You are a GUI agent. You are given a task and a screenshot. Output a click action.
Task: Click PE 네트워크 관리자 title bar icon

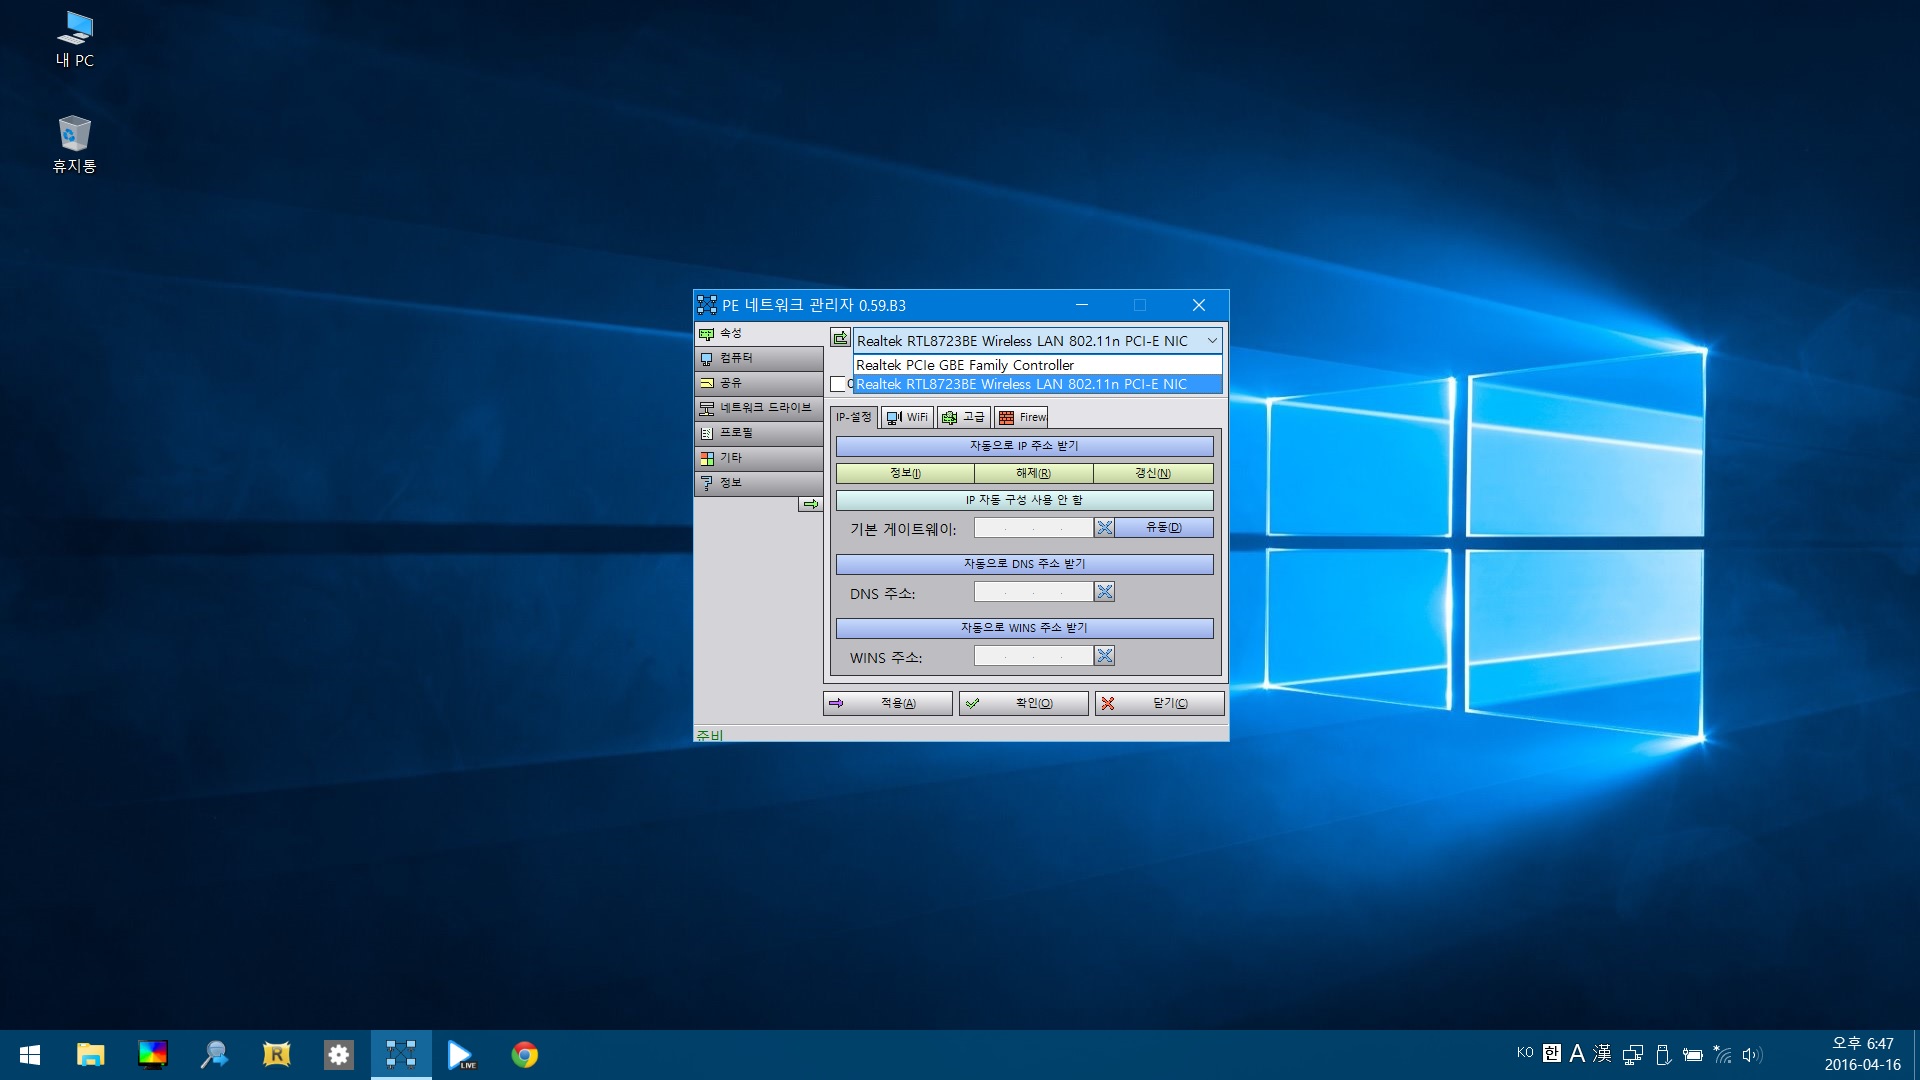tap(707, 305)
